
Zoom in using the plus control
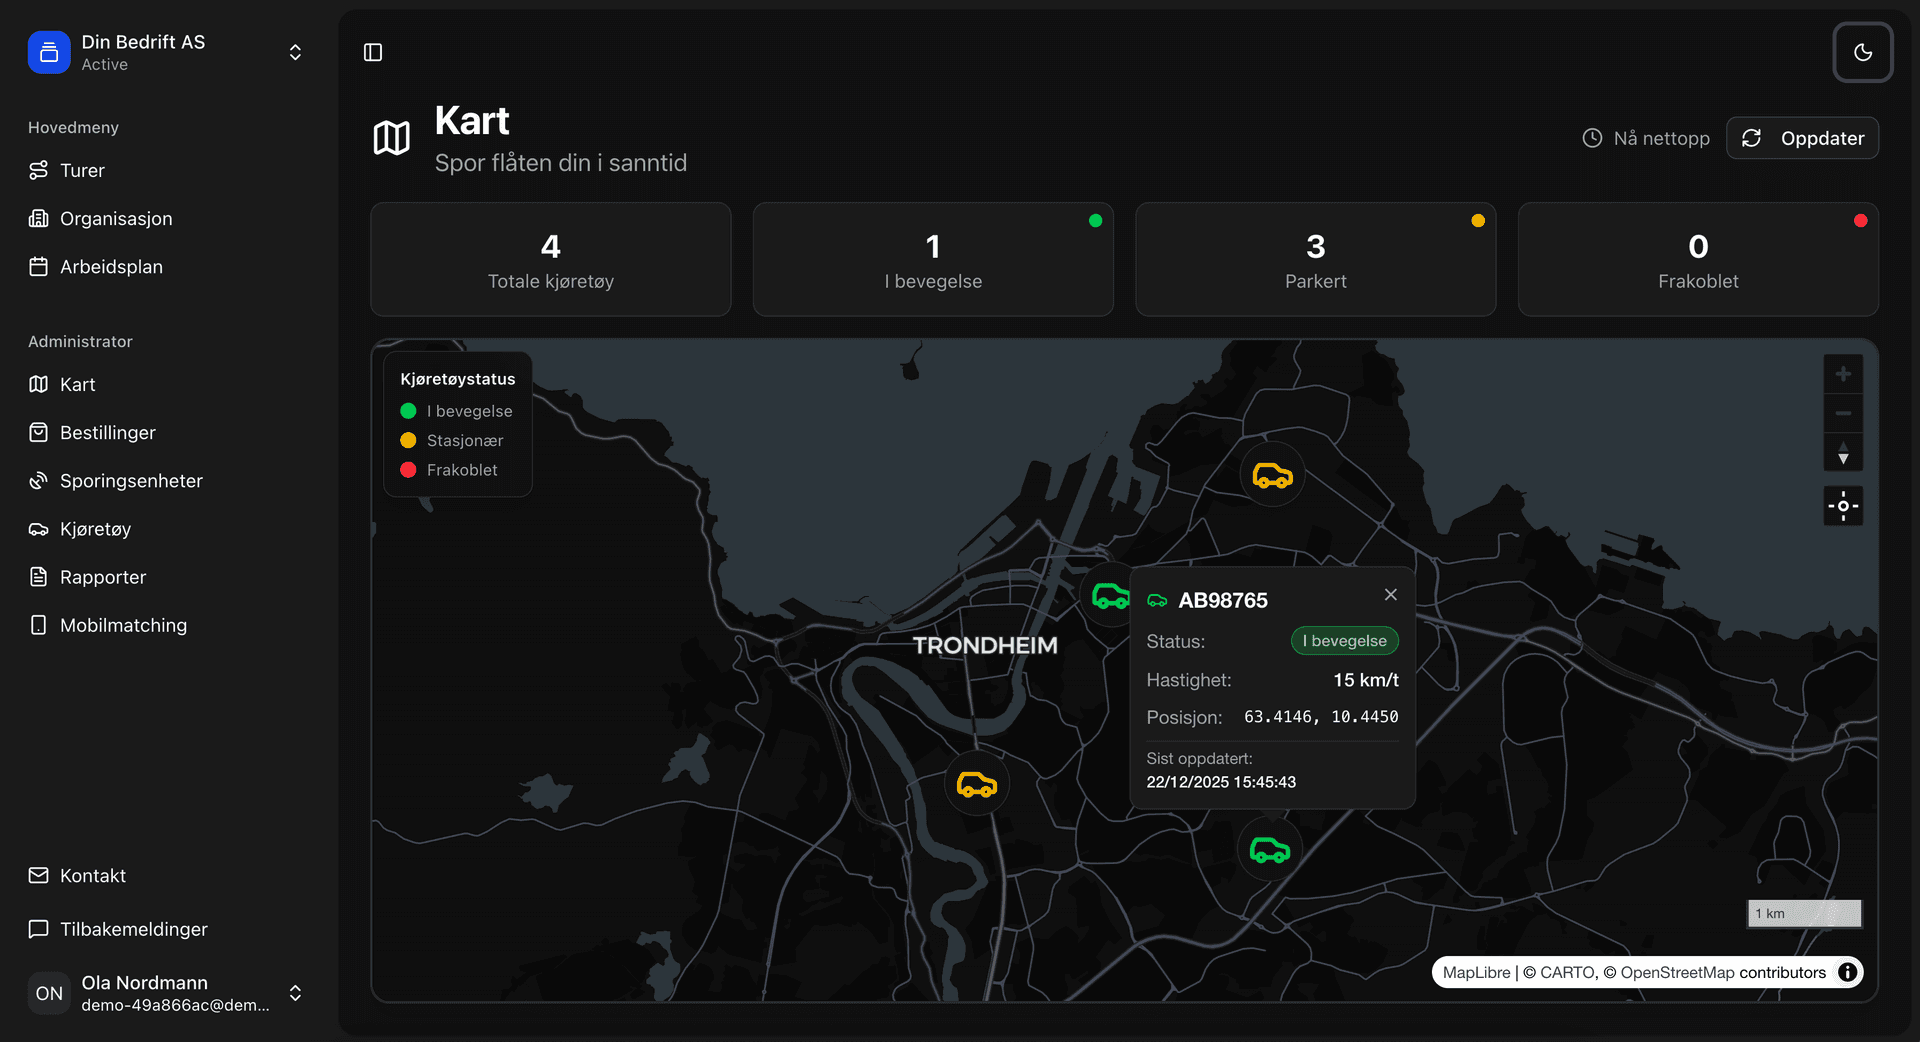click(x=1843, y=373)
